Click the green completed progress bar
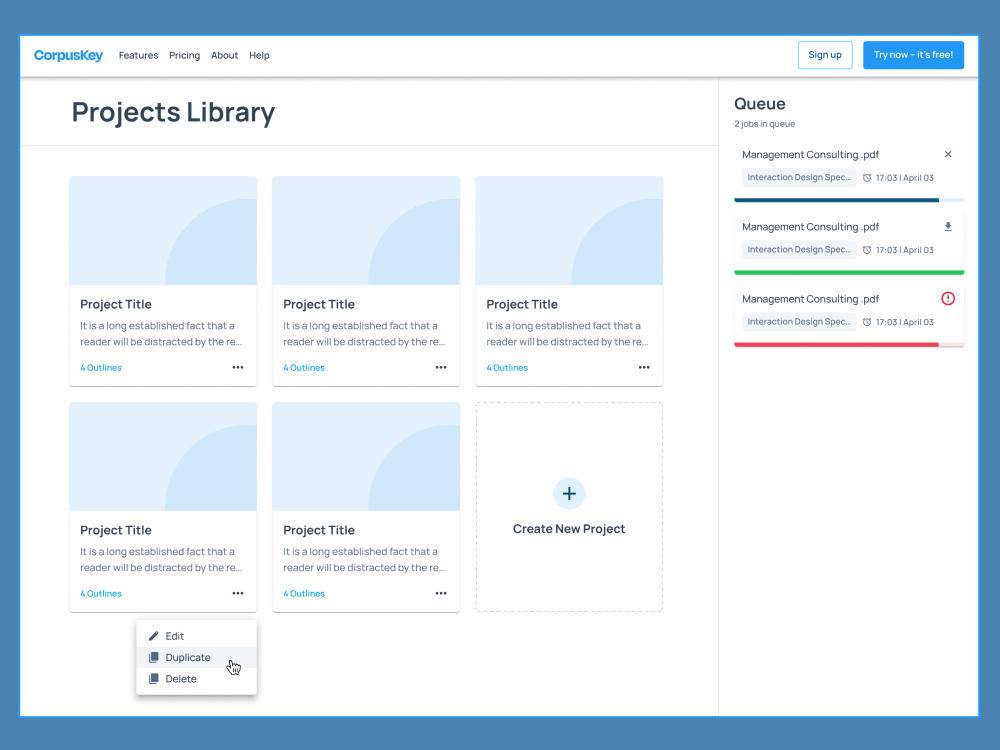 pos(849,272)
